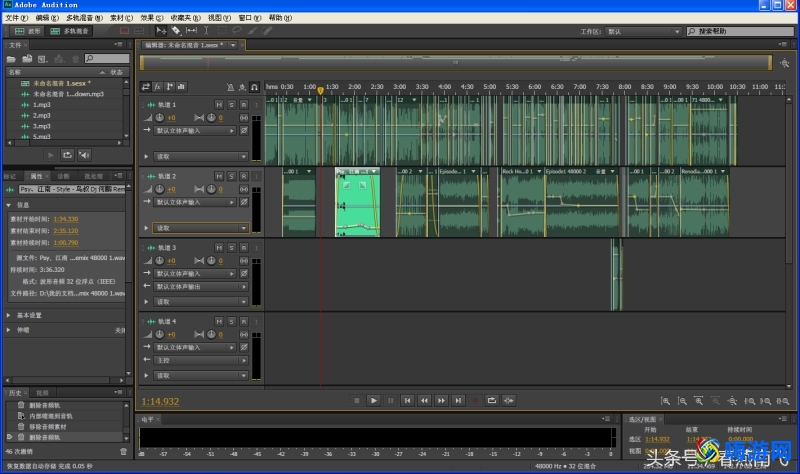The height and width of the screenshot is (474, 800).
Task: Adjust volume knob of track 轨道 1
Action: point(160,117)
